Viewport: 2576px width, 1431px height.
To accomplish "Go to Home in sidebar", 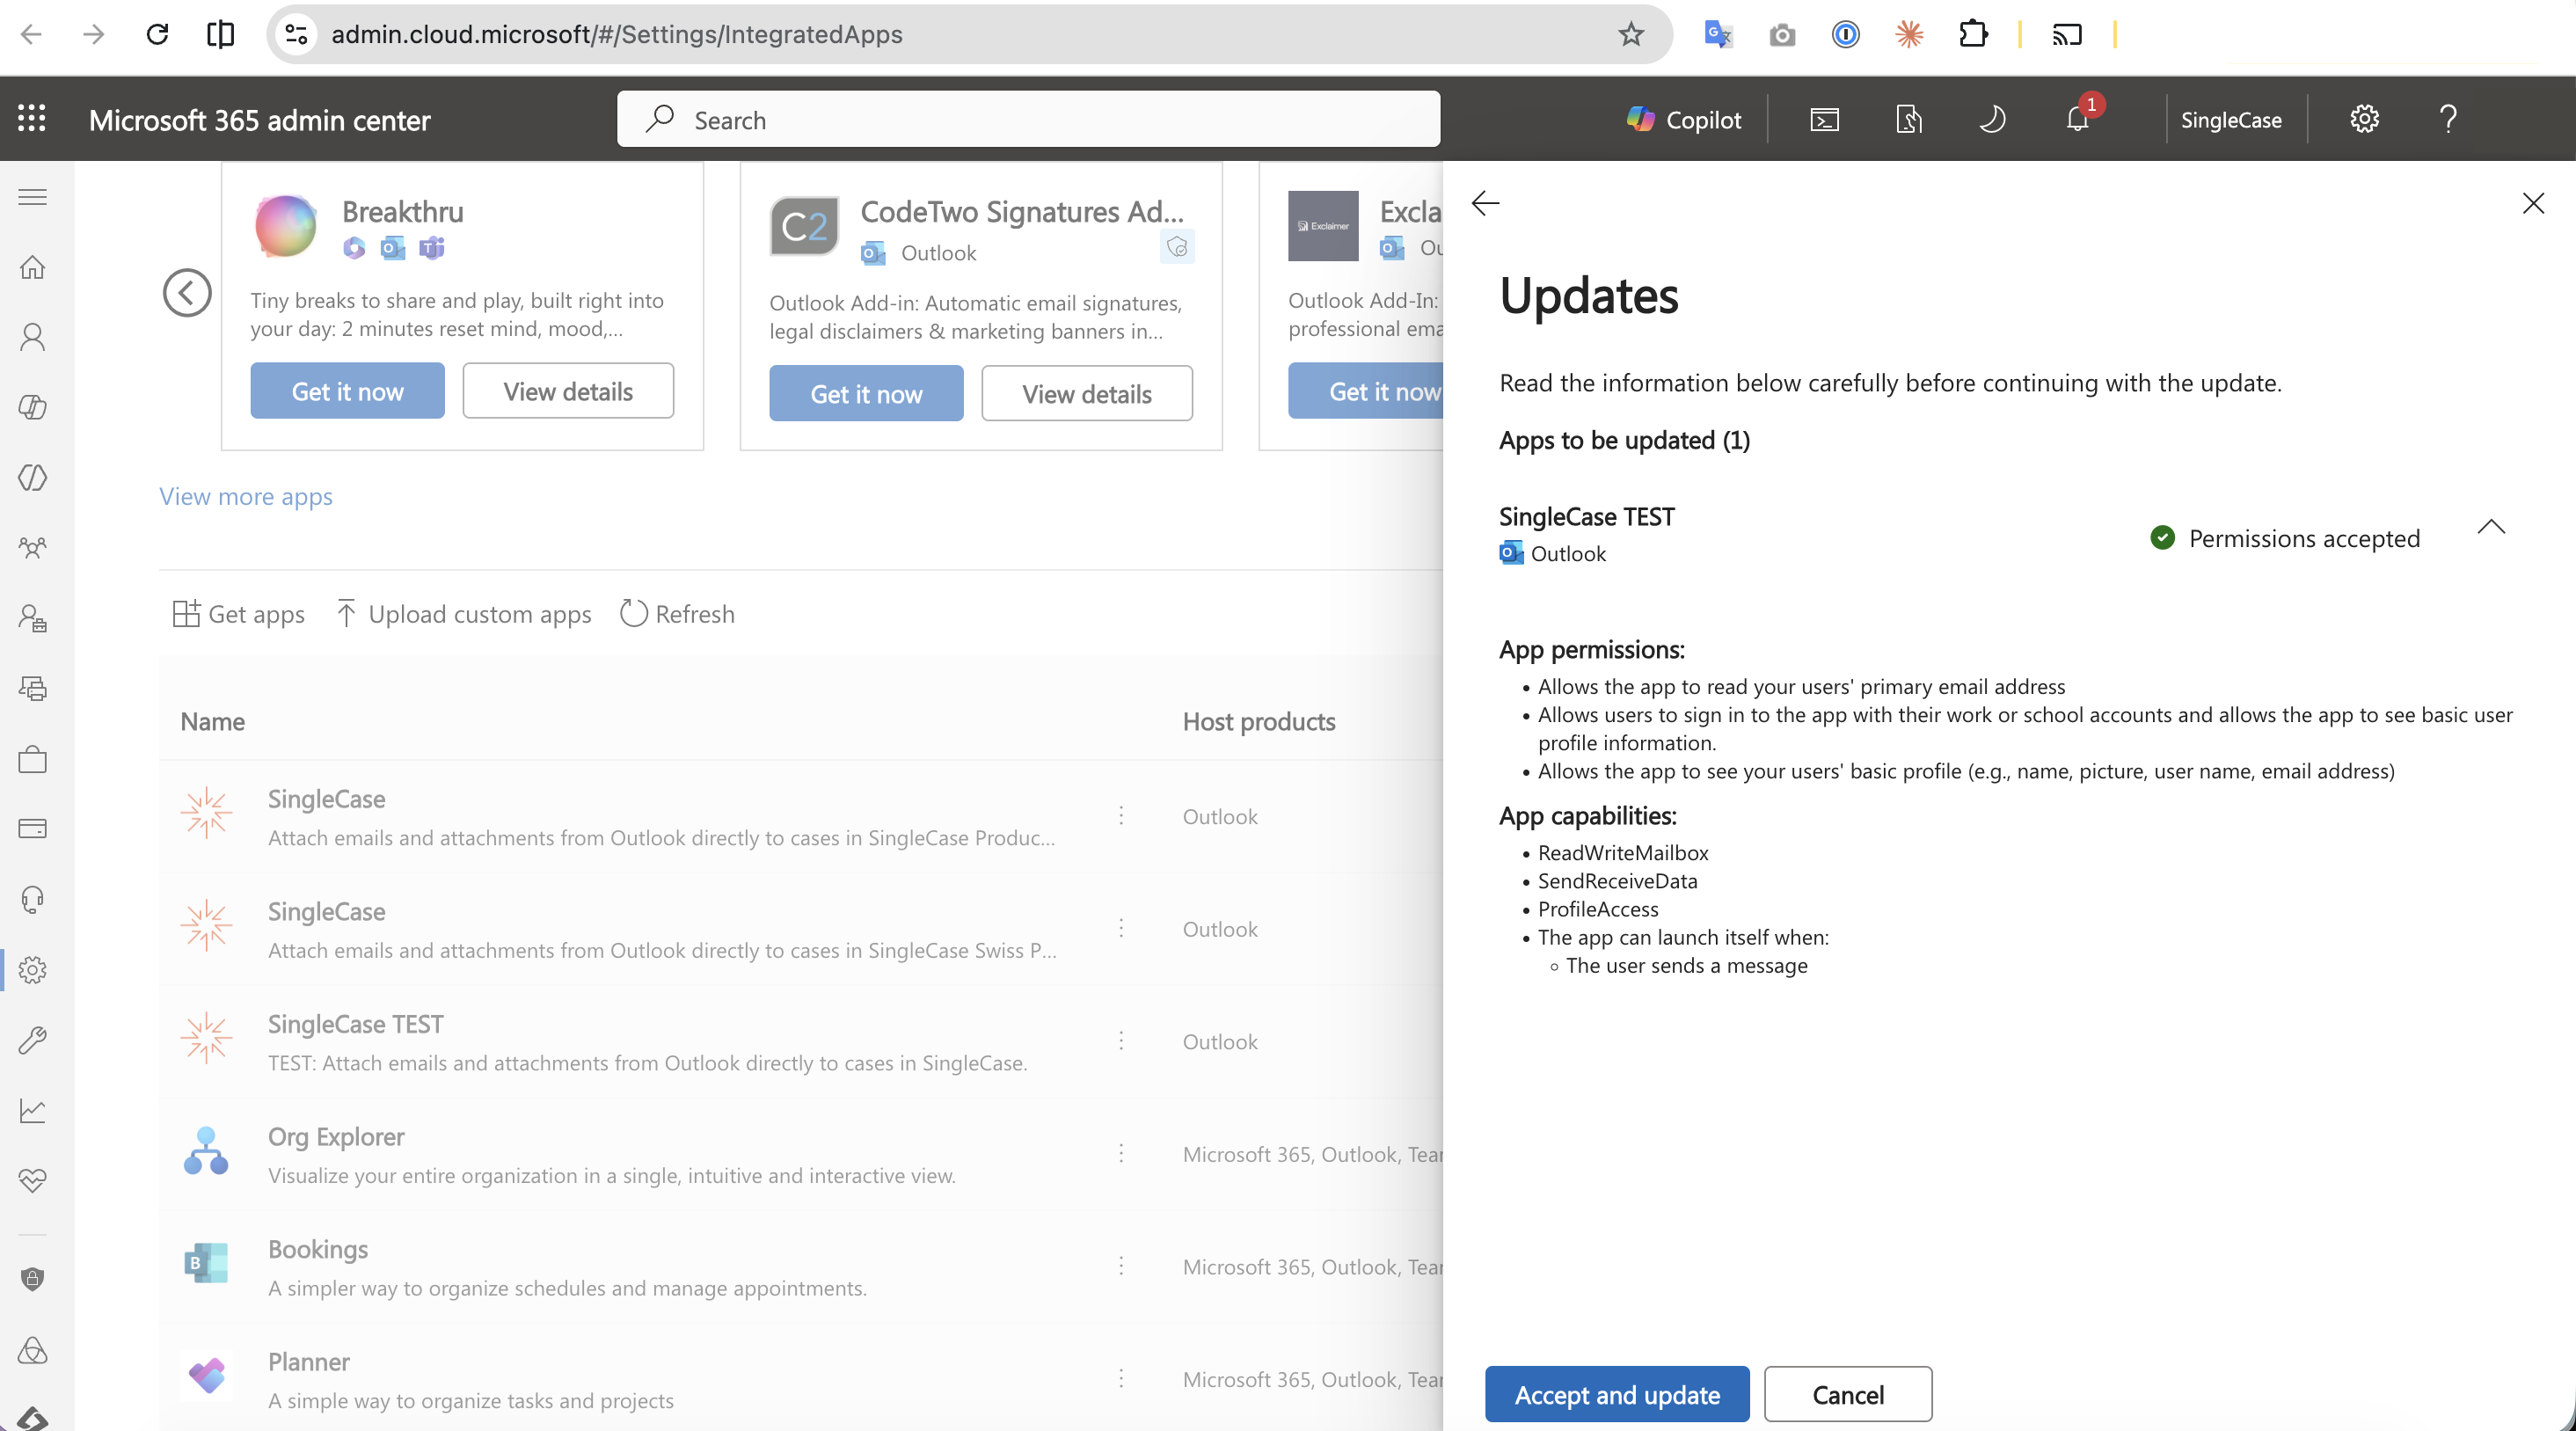I will [x=33, y=267].
